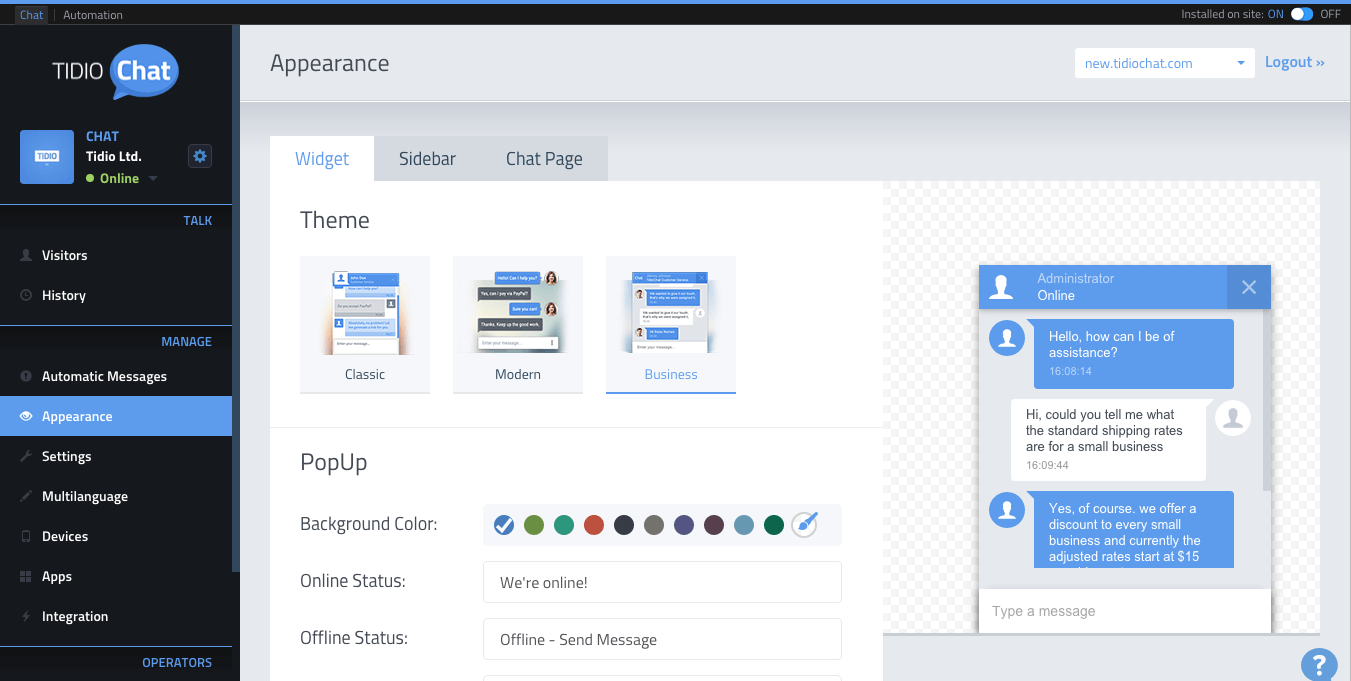Select the Automation tab in top bar

(93, 15)
